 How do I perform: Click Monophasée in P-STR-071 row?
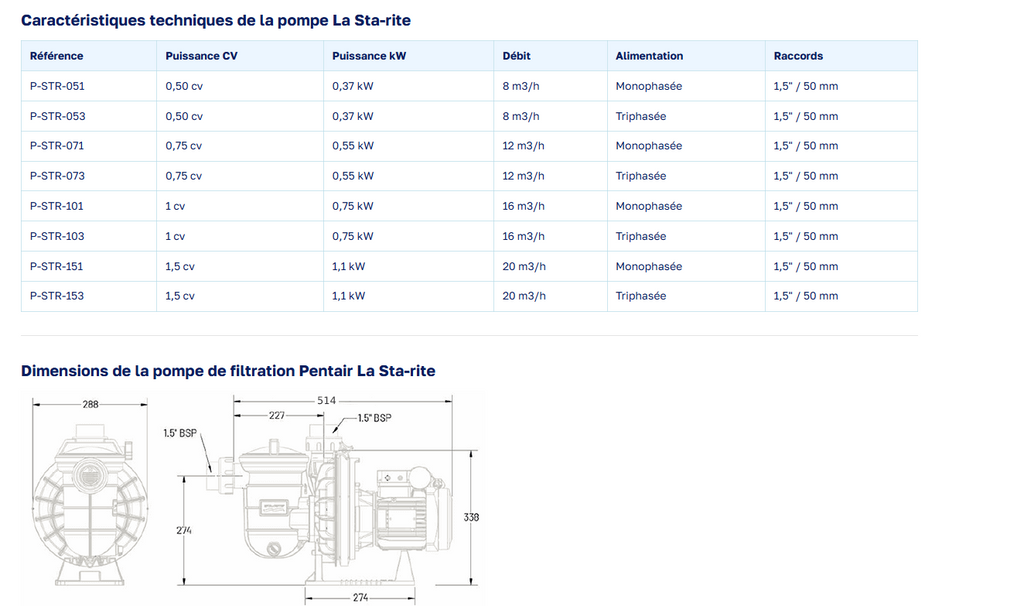pos(648,146)
